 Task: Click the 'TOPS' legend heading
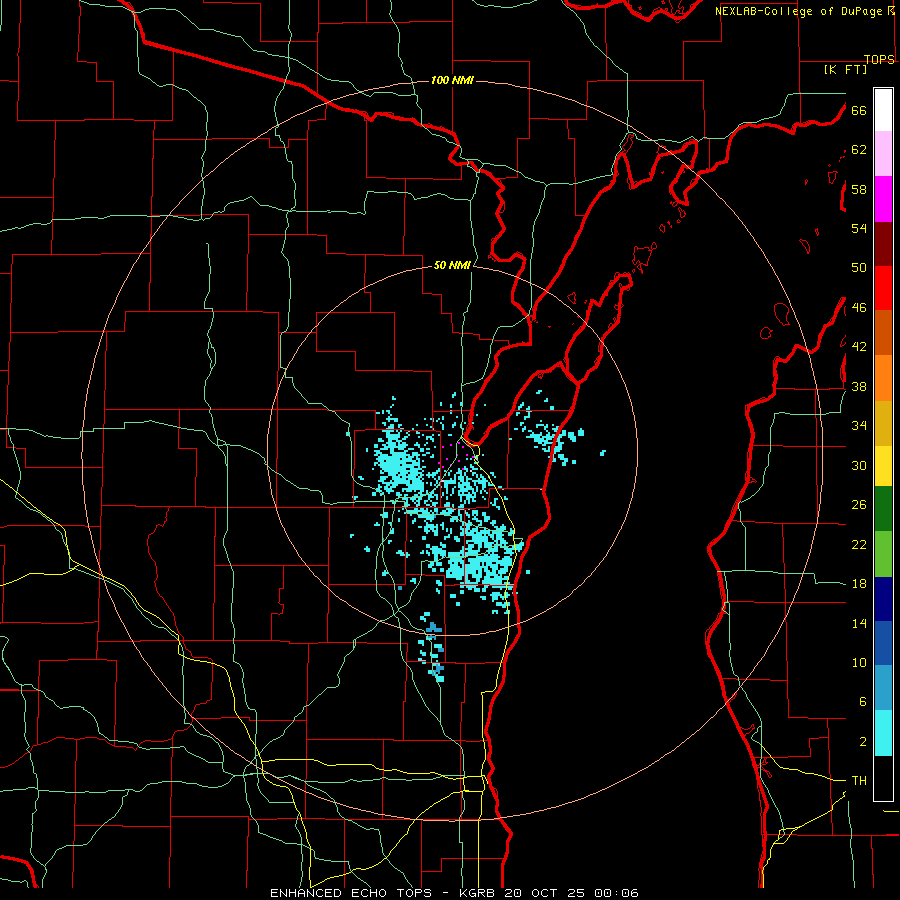pyautogui.click(x=879, y=59)
